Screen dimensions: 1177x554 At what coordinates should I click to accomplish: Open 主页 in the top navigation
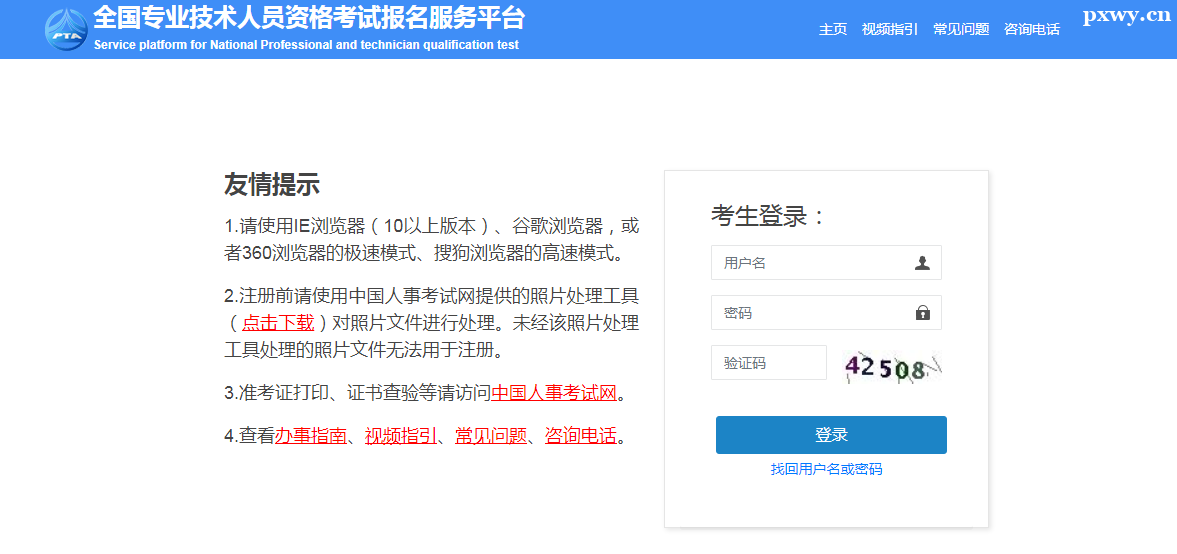832,29
